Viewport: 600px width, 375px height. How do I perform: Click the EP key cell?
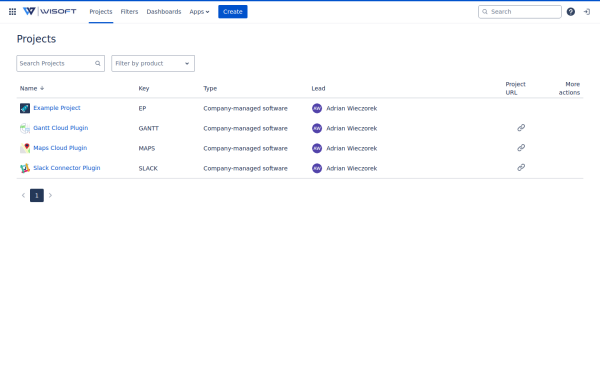(x=142, y=108)
